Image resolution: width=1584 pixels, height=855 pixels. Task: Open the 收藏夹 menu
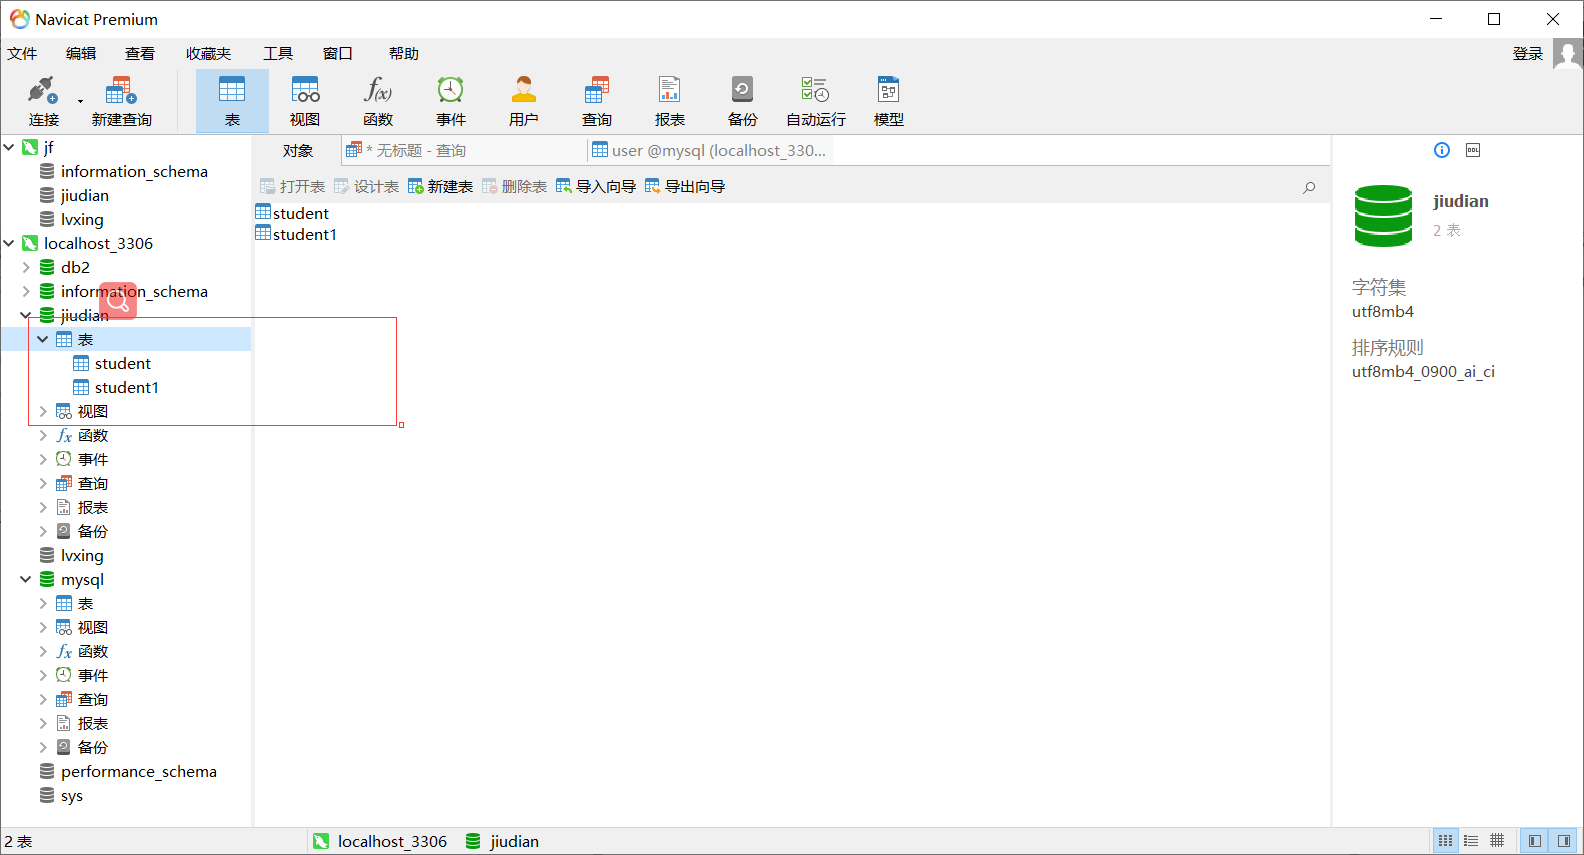click(x=208, y=54)
